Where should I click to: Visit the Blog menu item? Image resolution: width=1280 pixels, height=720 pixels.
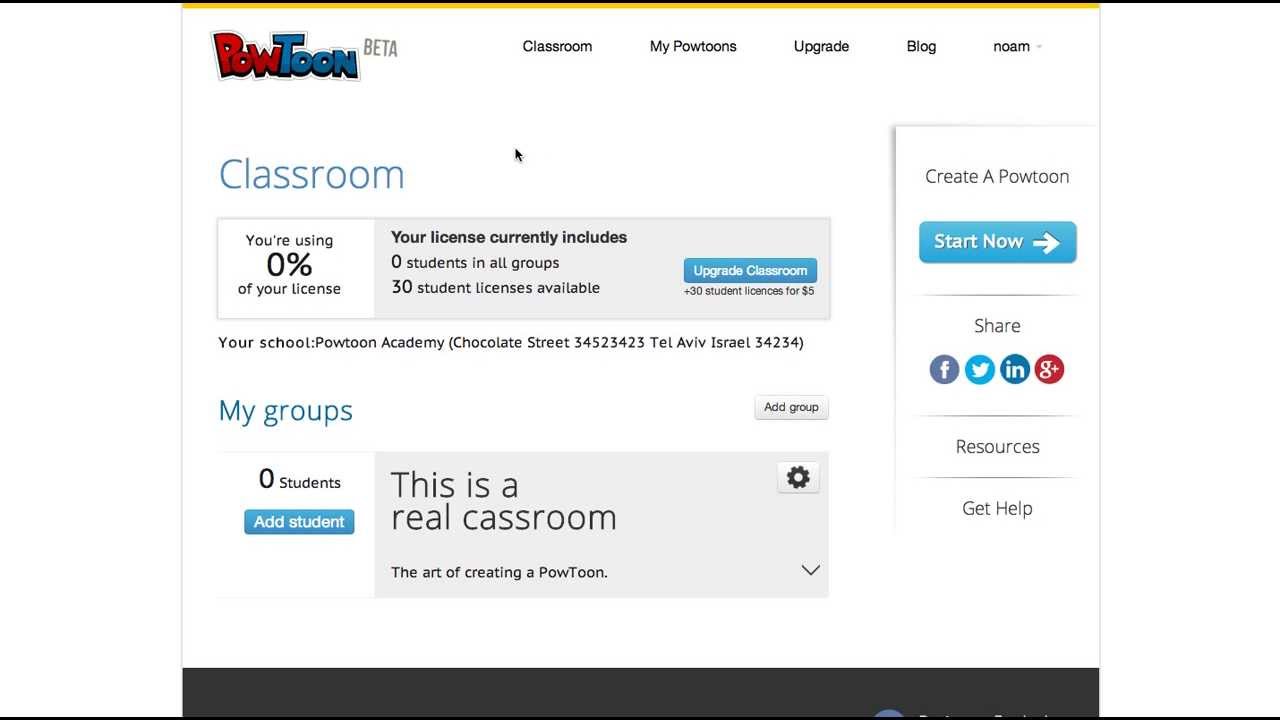tap(921, 47)
